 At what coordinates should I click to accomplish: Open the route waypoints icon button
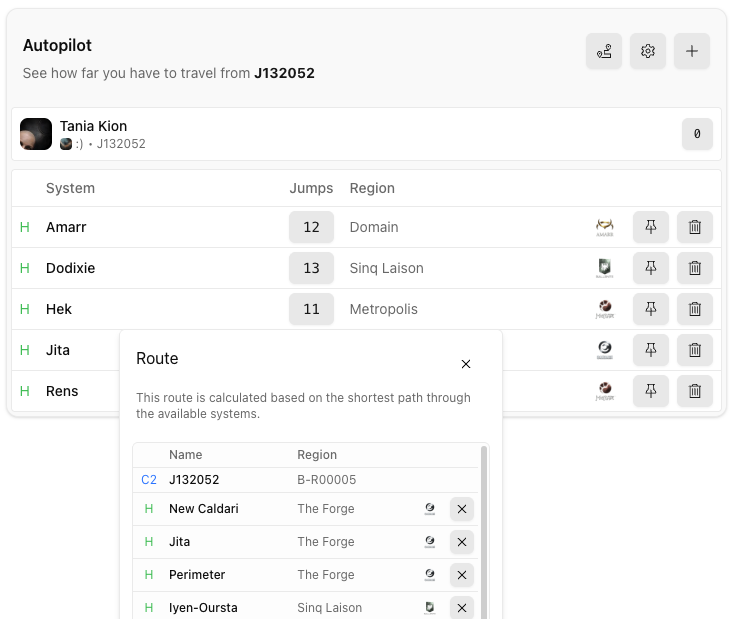(x=604, y=51)
